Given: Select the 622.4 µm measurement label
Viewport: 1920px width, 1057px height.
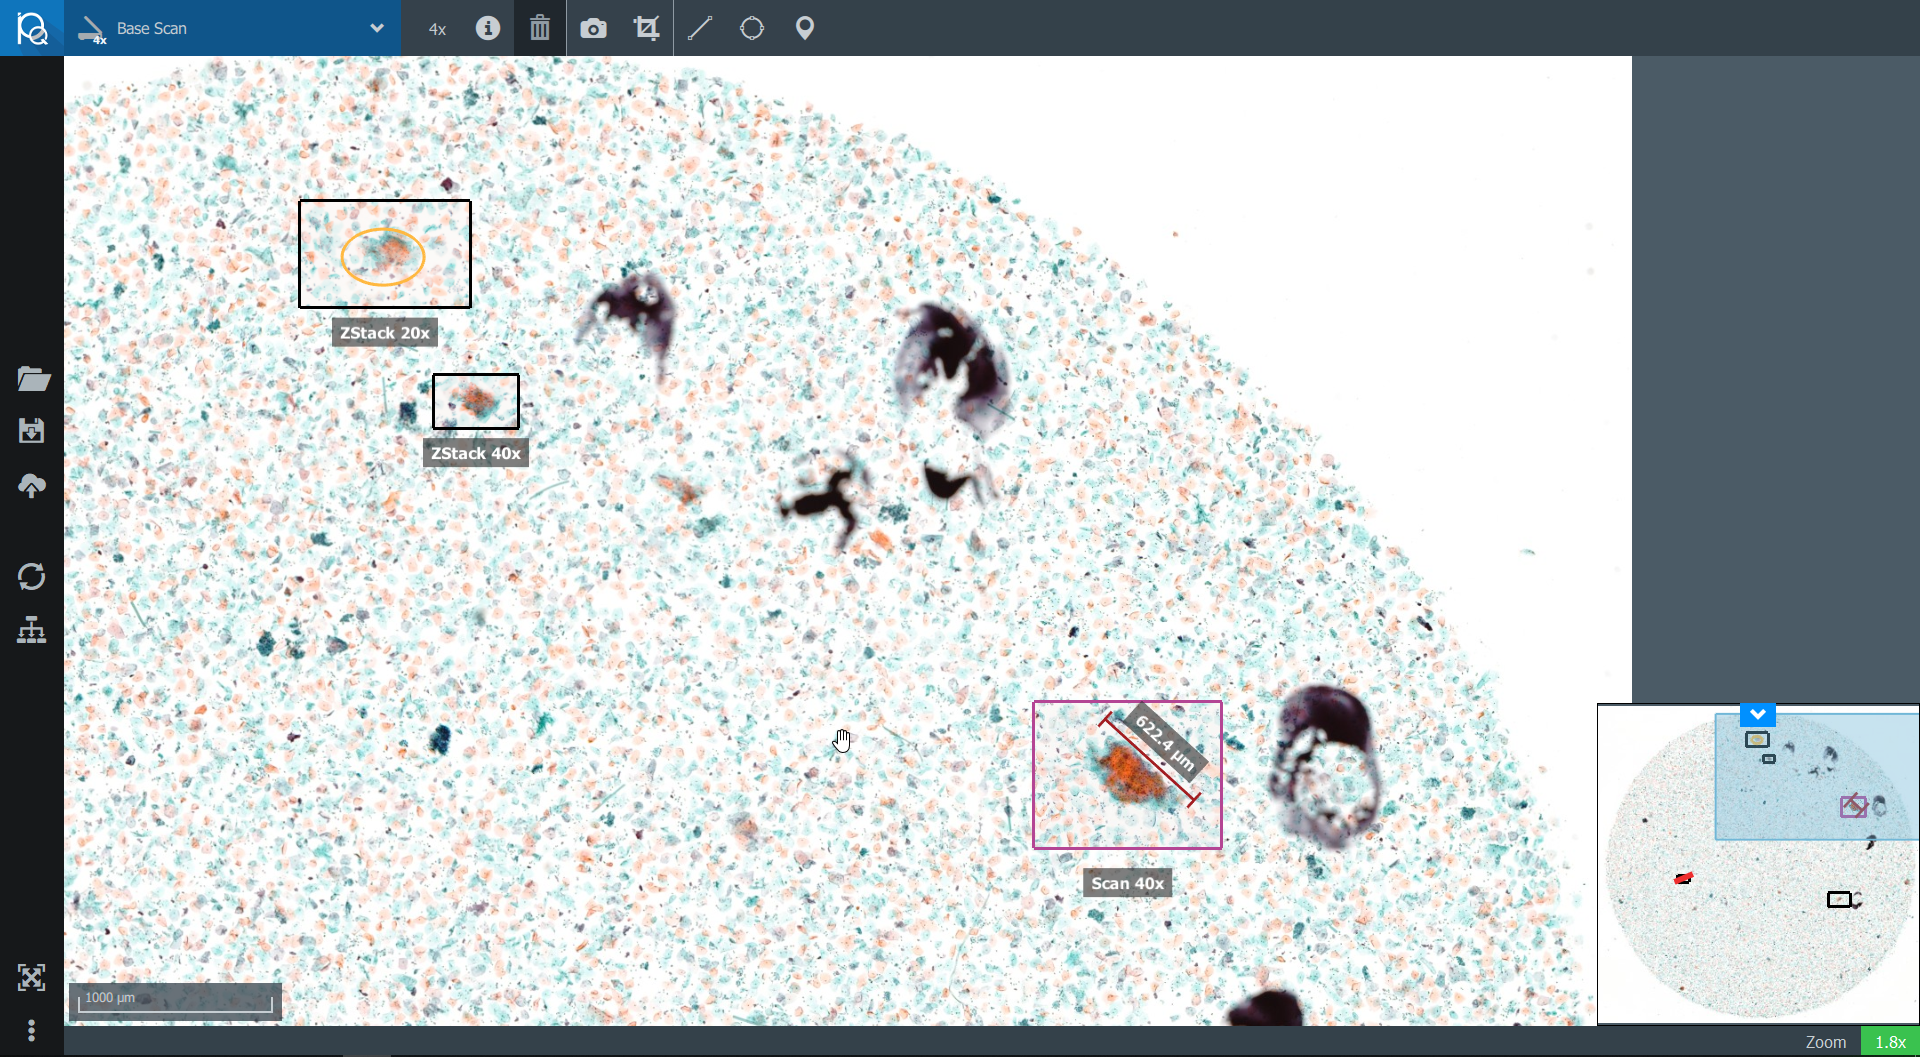Looking at the screenshot, I should [x=1166, y=742].
